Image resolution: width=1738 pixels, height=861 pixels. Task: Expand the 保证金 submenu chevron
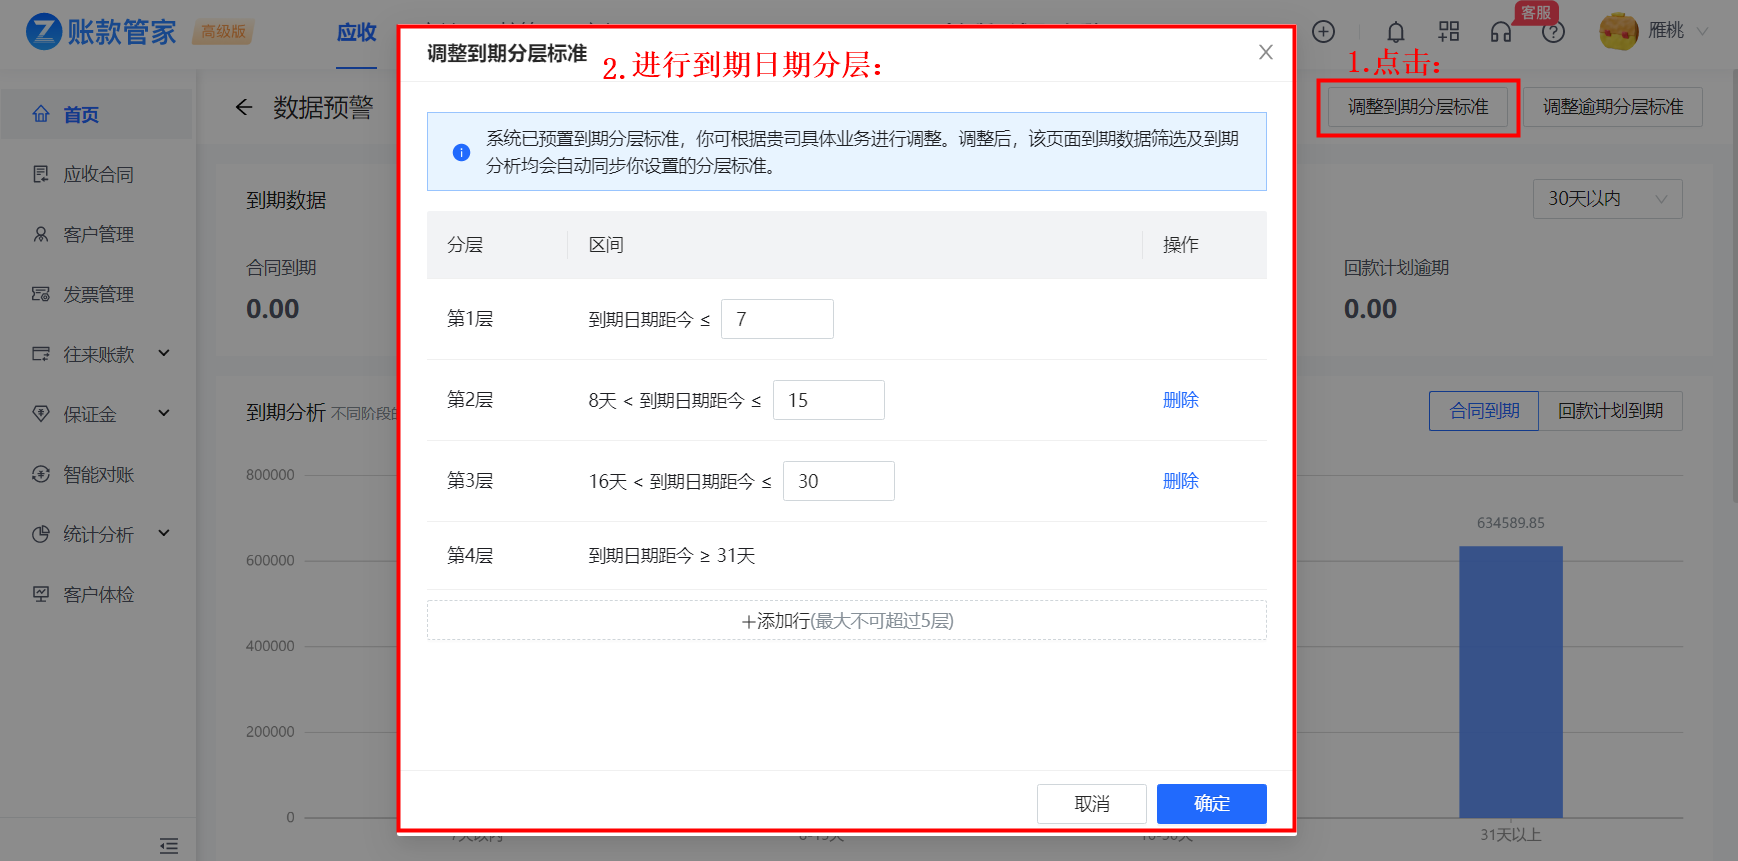point(164,413)
